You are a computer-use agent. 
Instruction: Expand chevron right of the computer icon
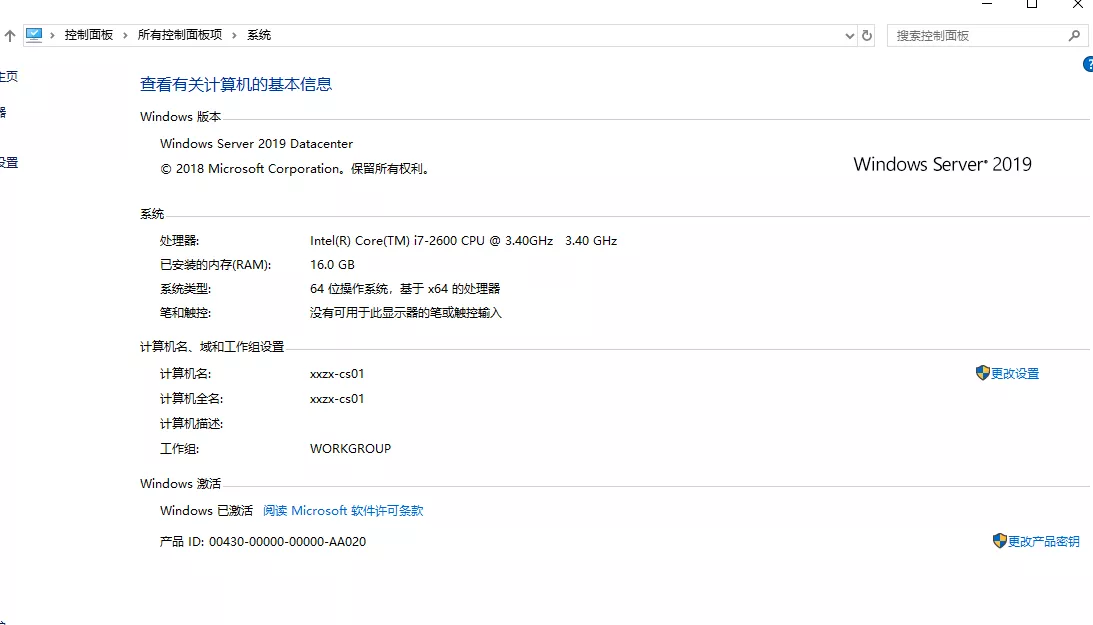tap(54, 35)
